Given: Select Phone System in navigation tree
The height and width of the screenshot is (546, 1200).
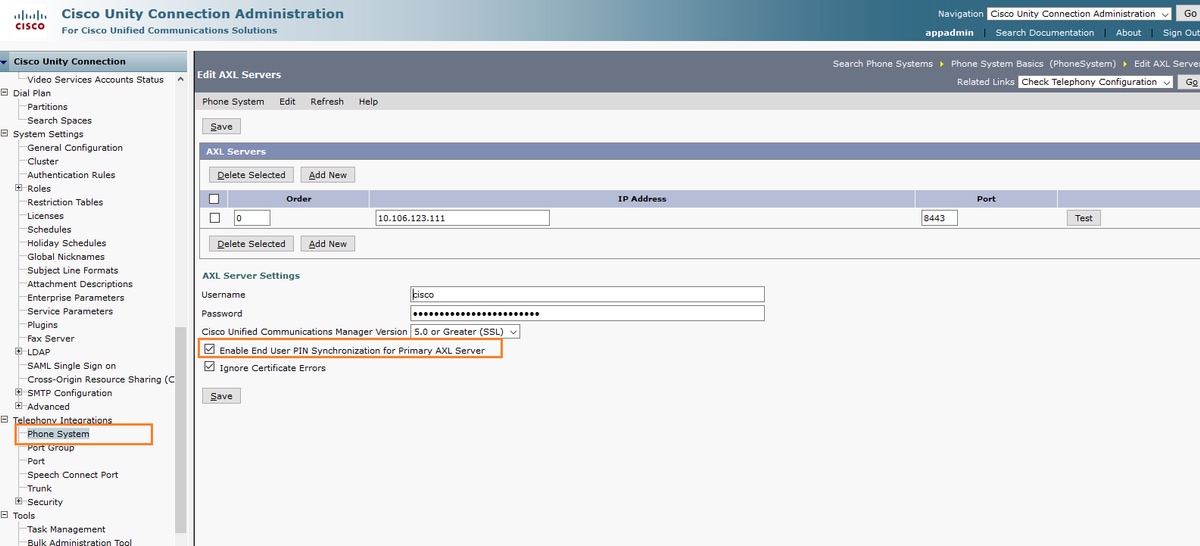Looking at the screenshot, I should coord(58,434).
